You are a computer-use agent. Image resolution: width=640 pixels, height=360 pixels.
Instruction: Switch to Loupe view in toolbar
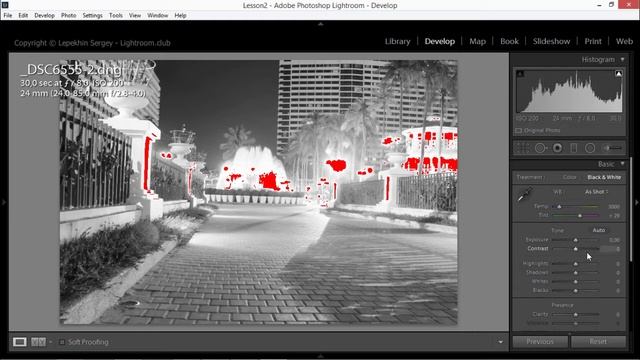[20, 342]
